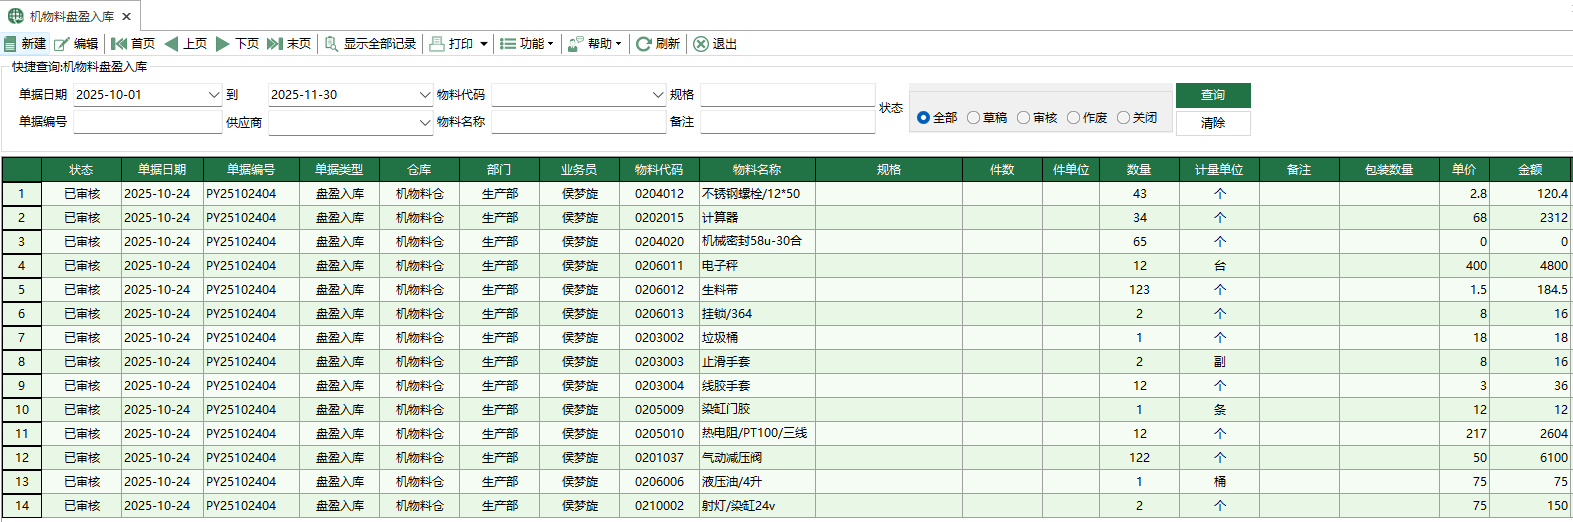Expand the 打印 dropdown arrow
1573x522 pixels.
point(484,44)
